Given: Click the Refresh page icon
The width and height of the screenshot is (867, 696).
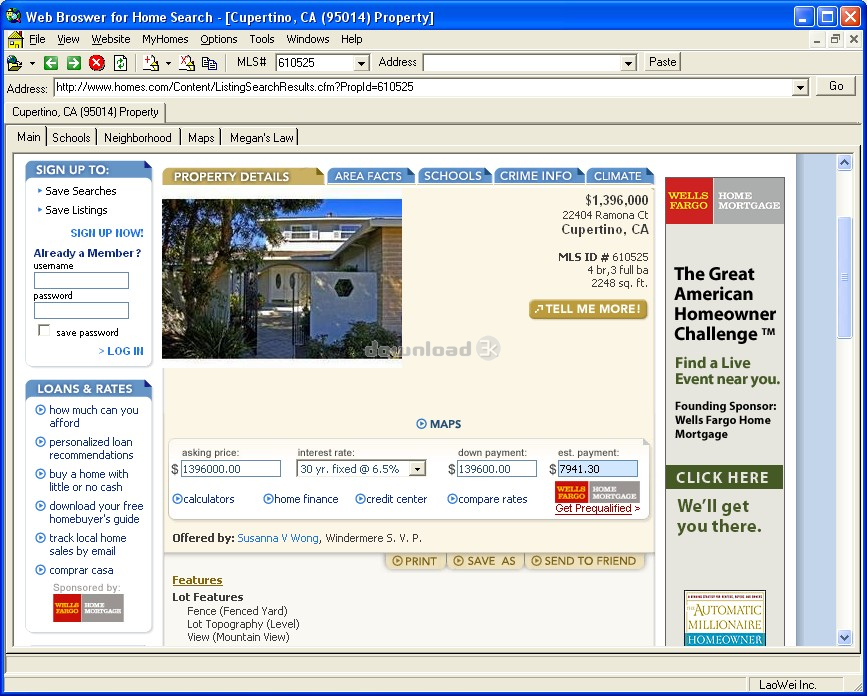Looking at the screenshot, I should (x=120, y=63).
